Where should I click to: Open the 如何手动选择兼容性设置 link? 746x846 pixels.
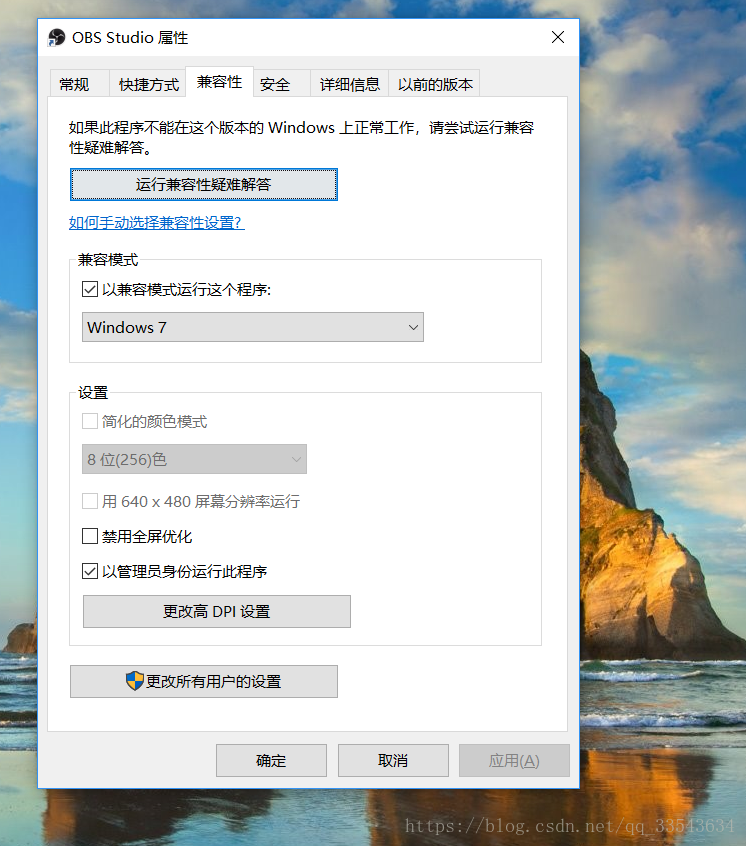click(x=156, y=222)
